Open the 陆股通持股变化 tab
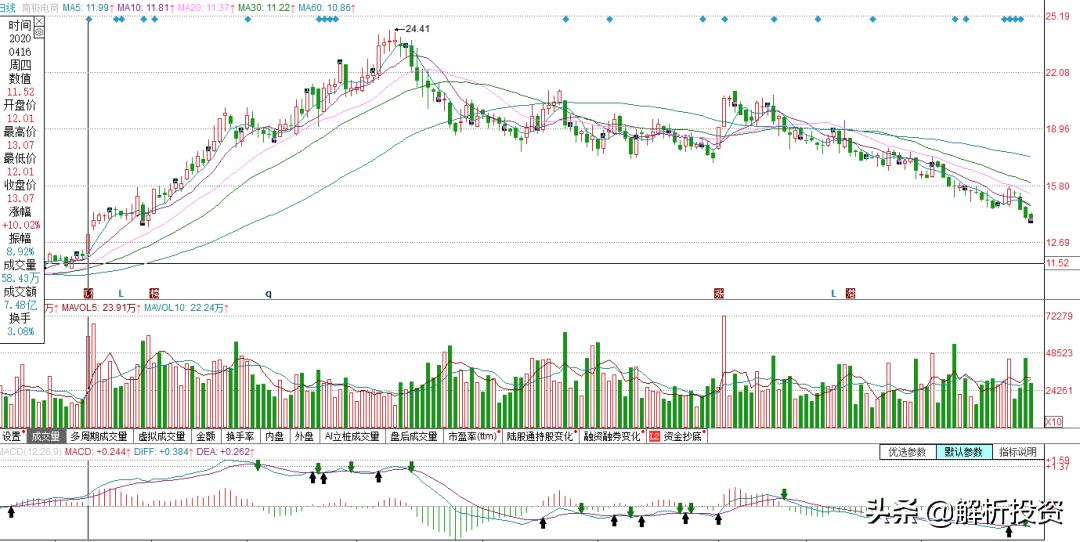Viewport: 1080px width, 542px height. point(541,437)
